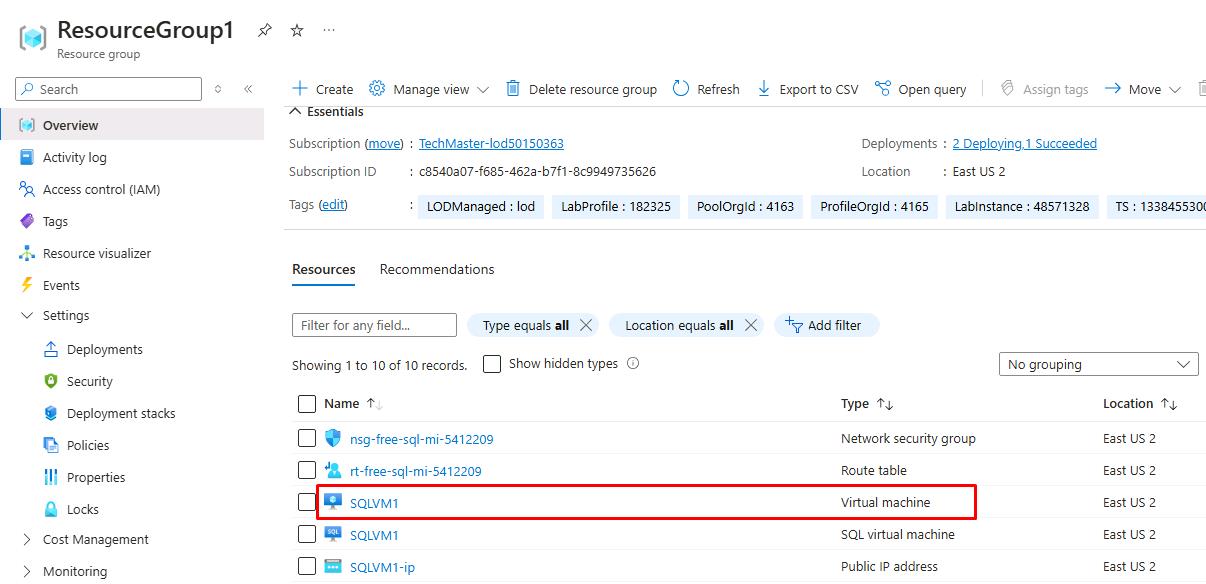Screen dimensions: 1206x584
Task: Expand the Cost Management section
Action: [x=27, y=540]
